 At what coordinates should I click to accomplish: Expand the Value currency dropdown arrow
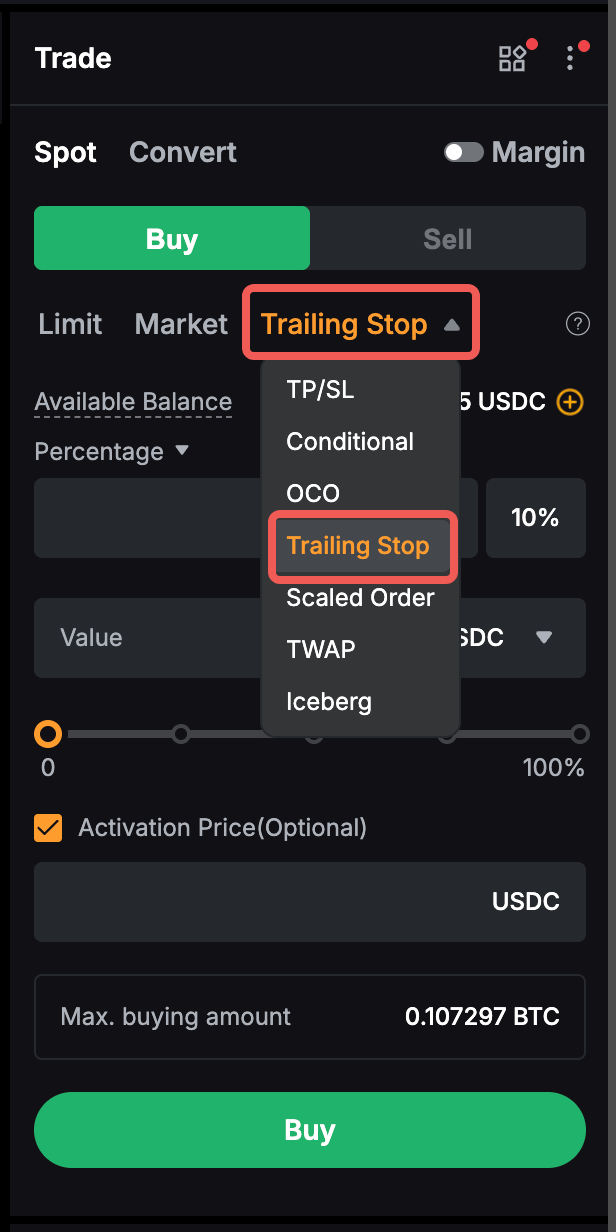(544, 638)
